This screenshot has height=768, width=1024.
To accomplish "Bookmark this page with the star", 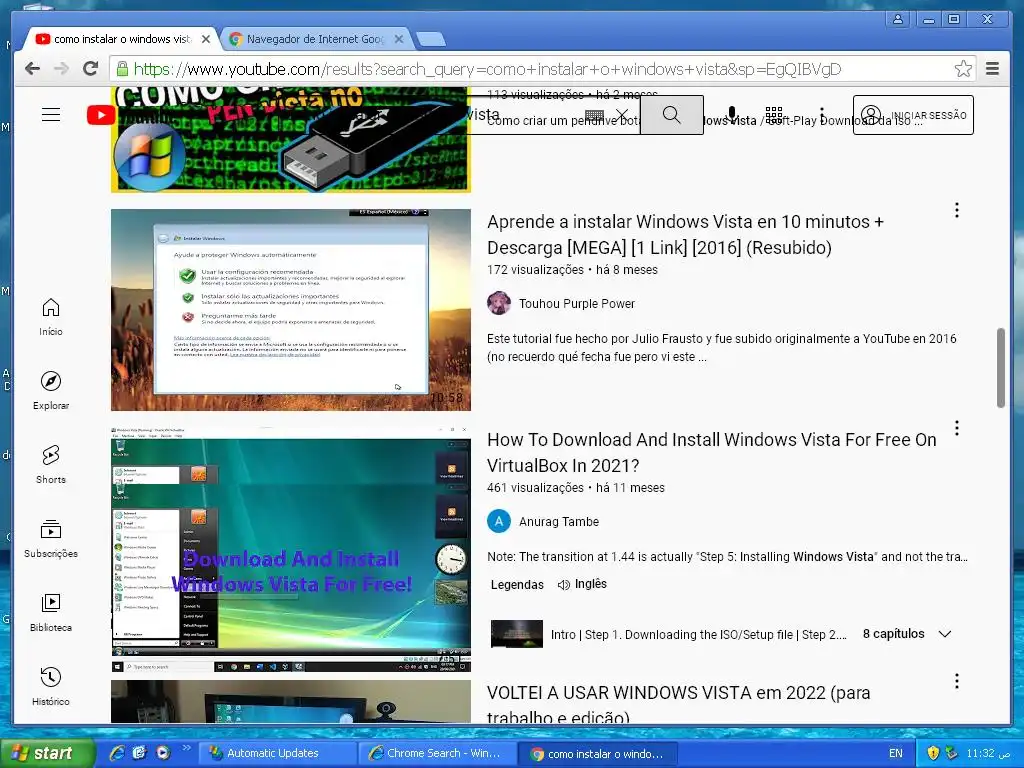I will click(963, 69).
